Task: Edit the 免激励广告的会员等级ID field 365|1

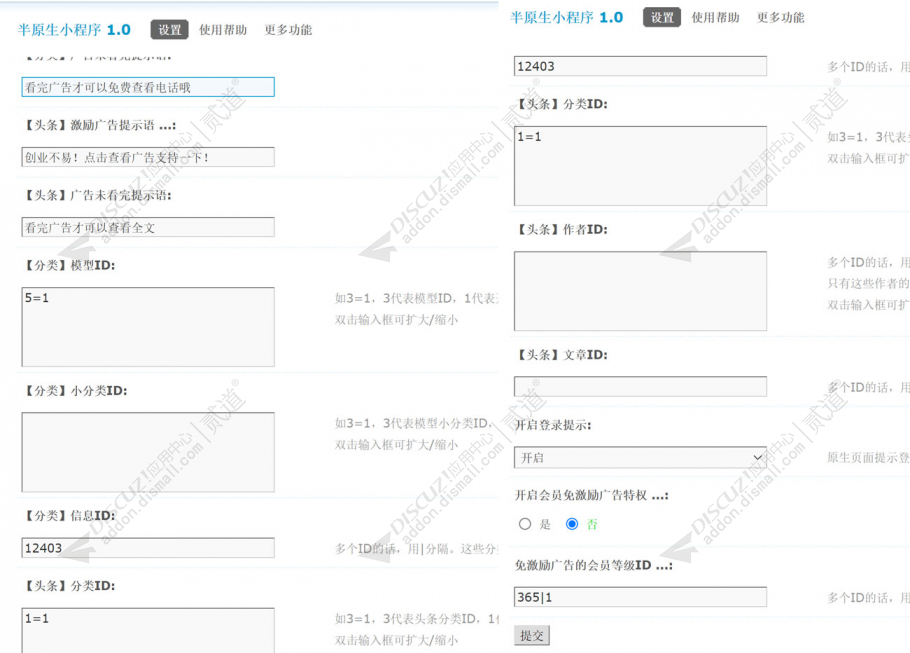Action: pos(640,597)
